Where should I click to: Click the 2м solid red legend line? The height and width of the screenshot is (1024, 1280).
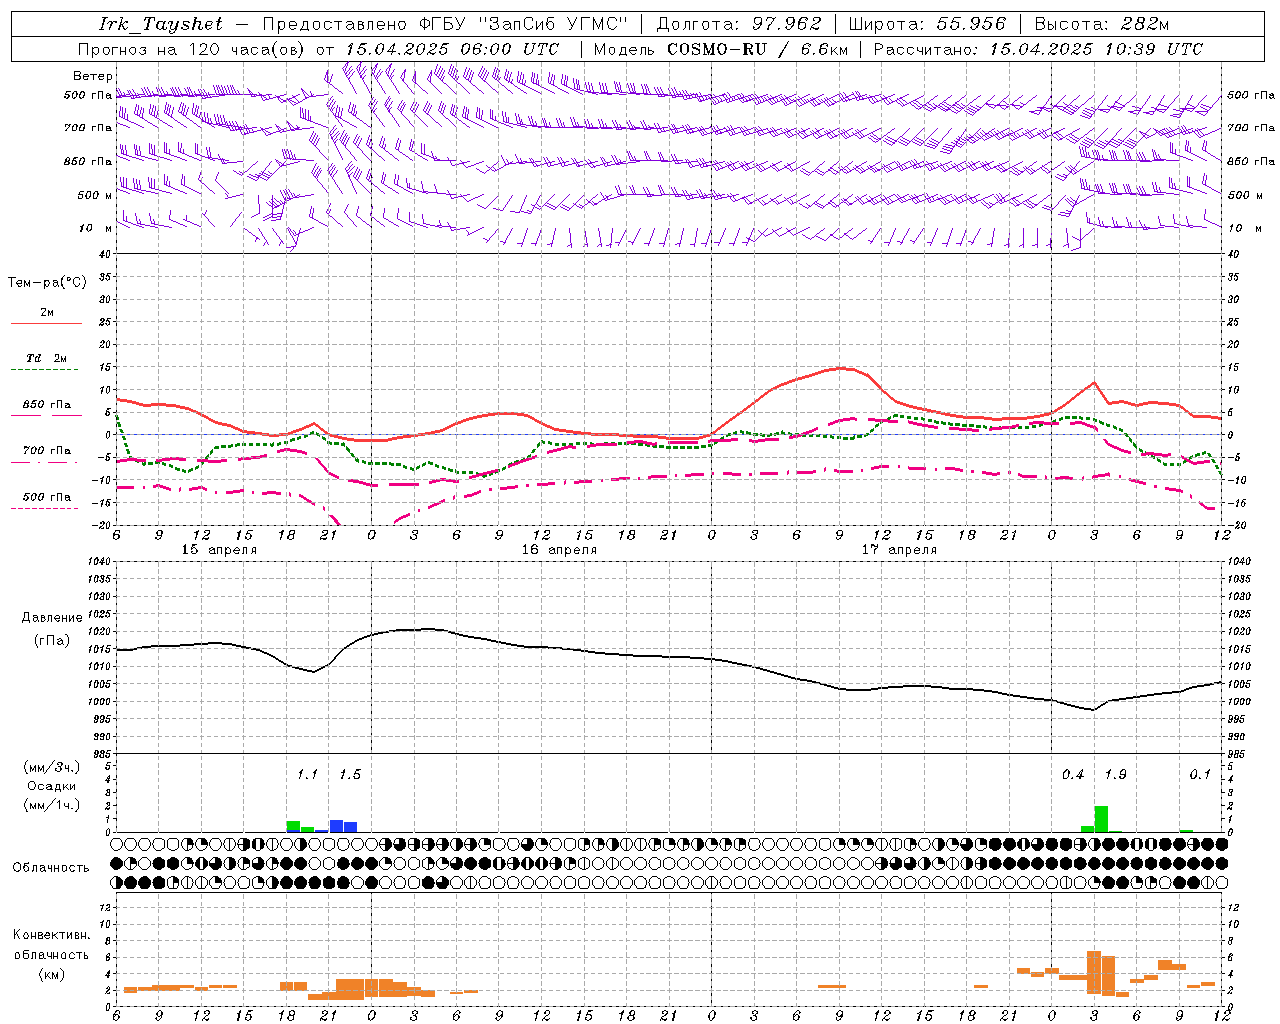point(47,323)
